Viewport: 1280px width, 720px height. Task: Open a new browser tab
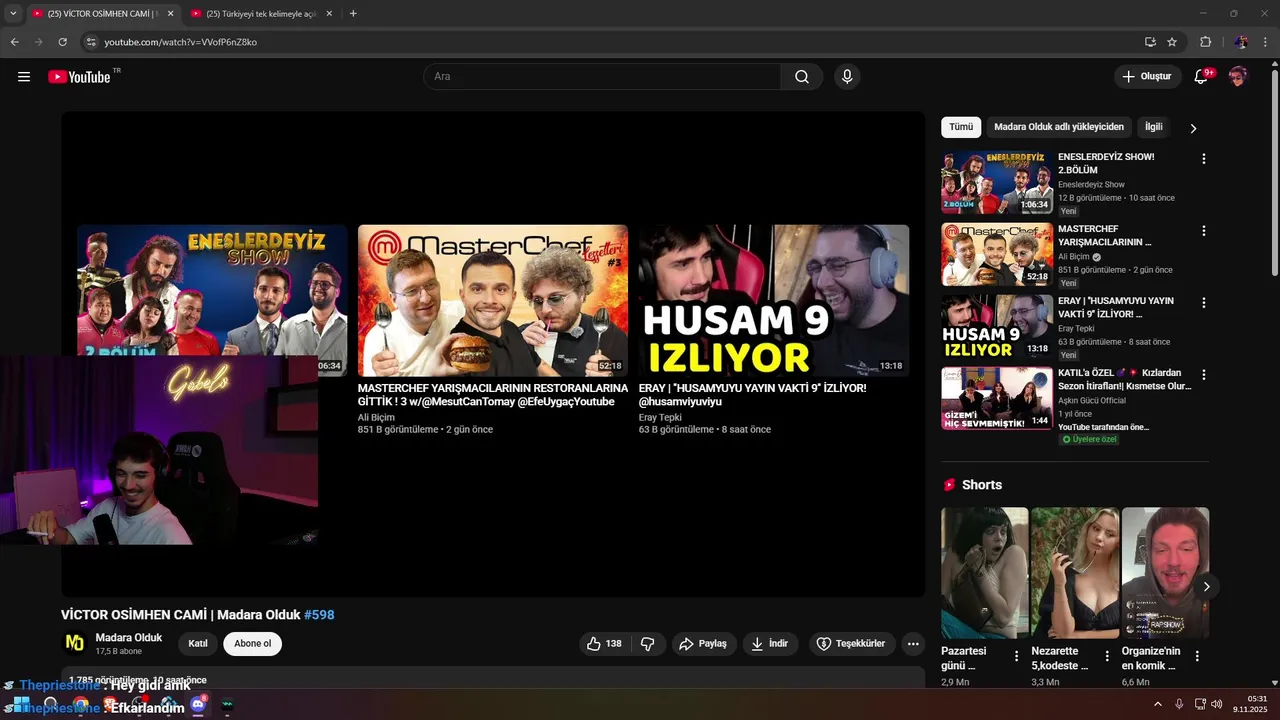(x=353, y=14)
